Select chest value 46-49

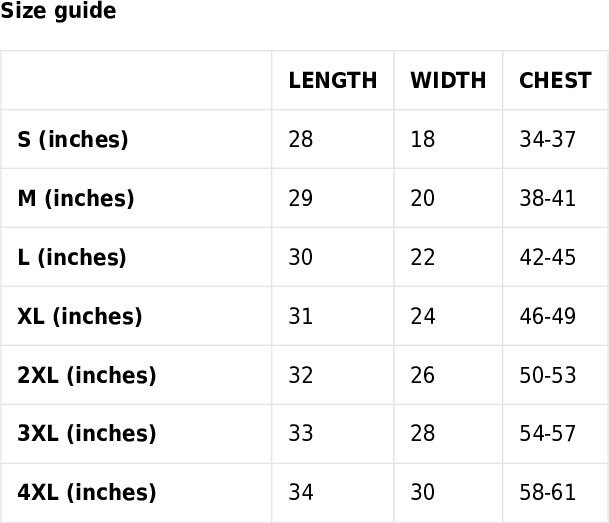[548, 316]
